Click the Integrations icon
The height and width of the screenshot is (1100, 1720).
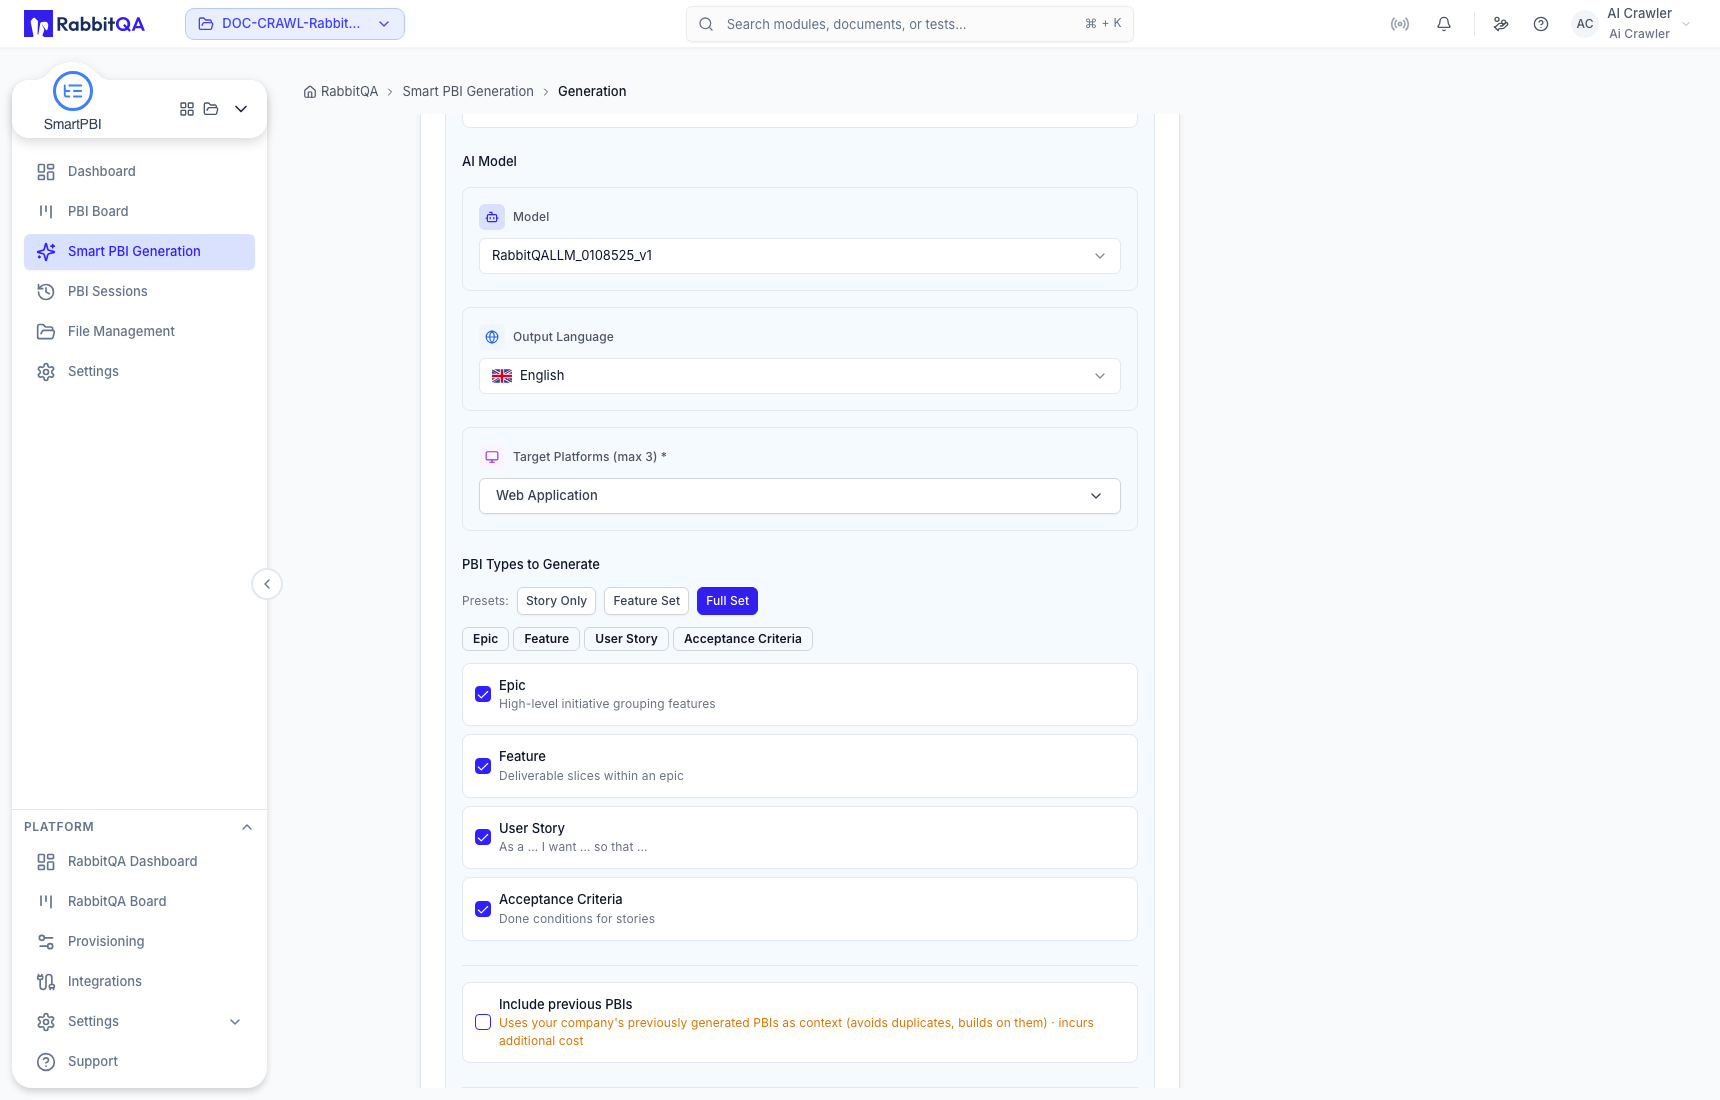point(46,981)
